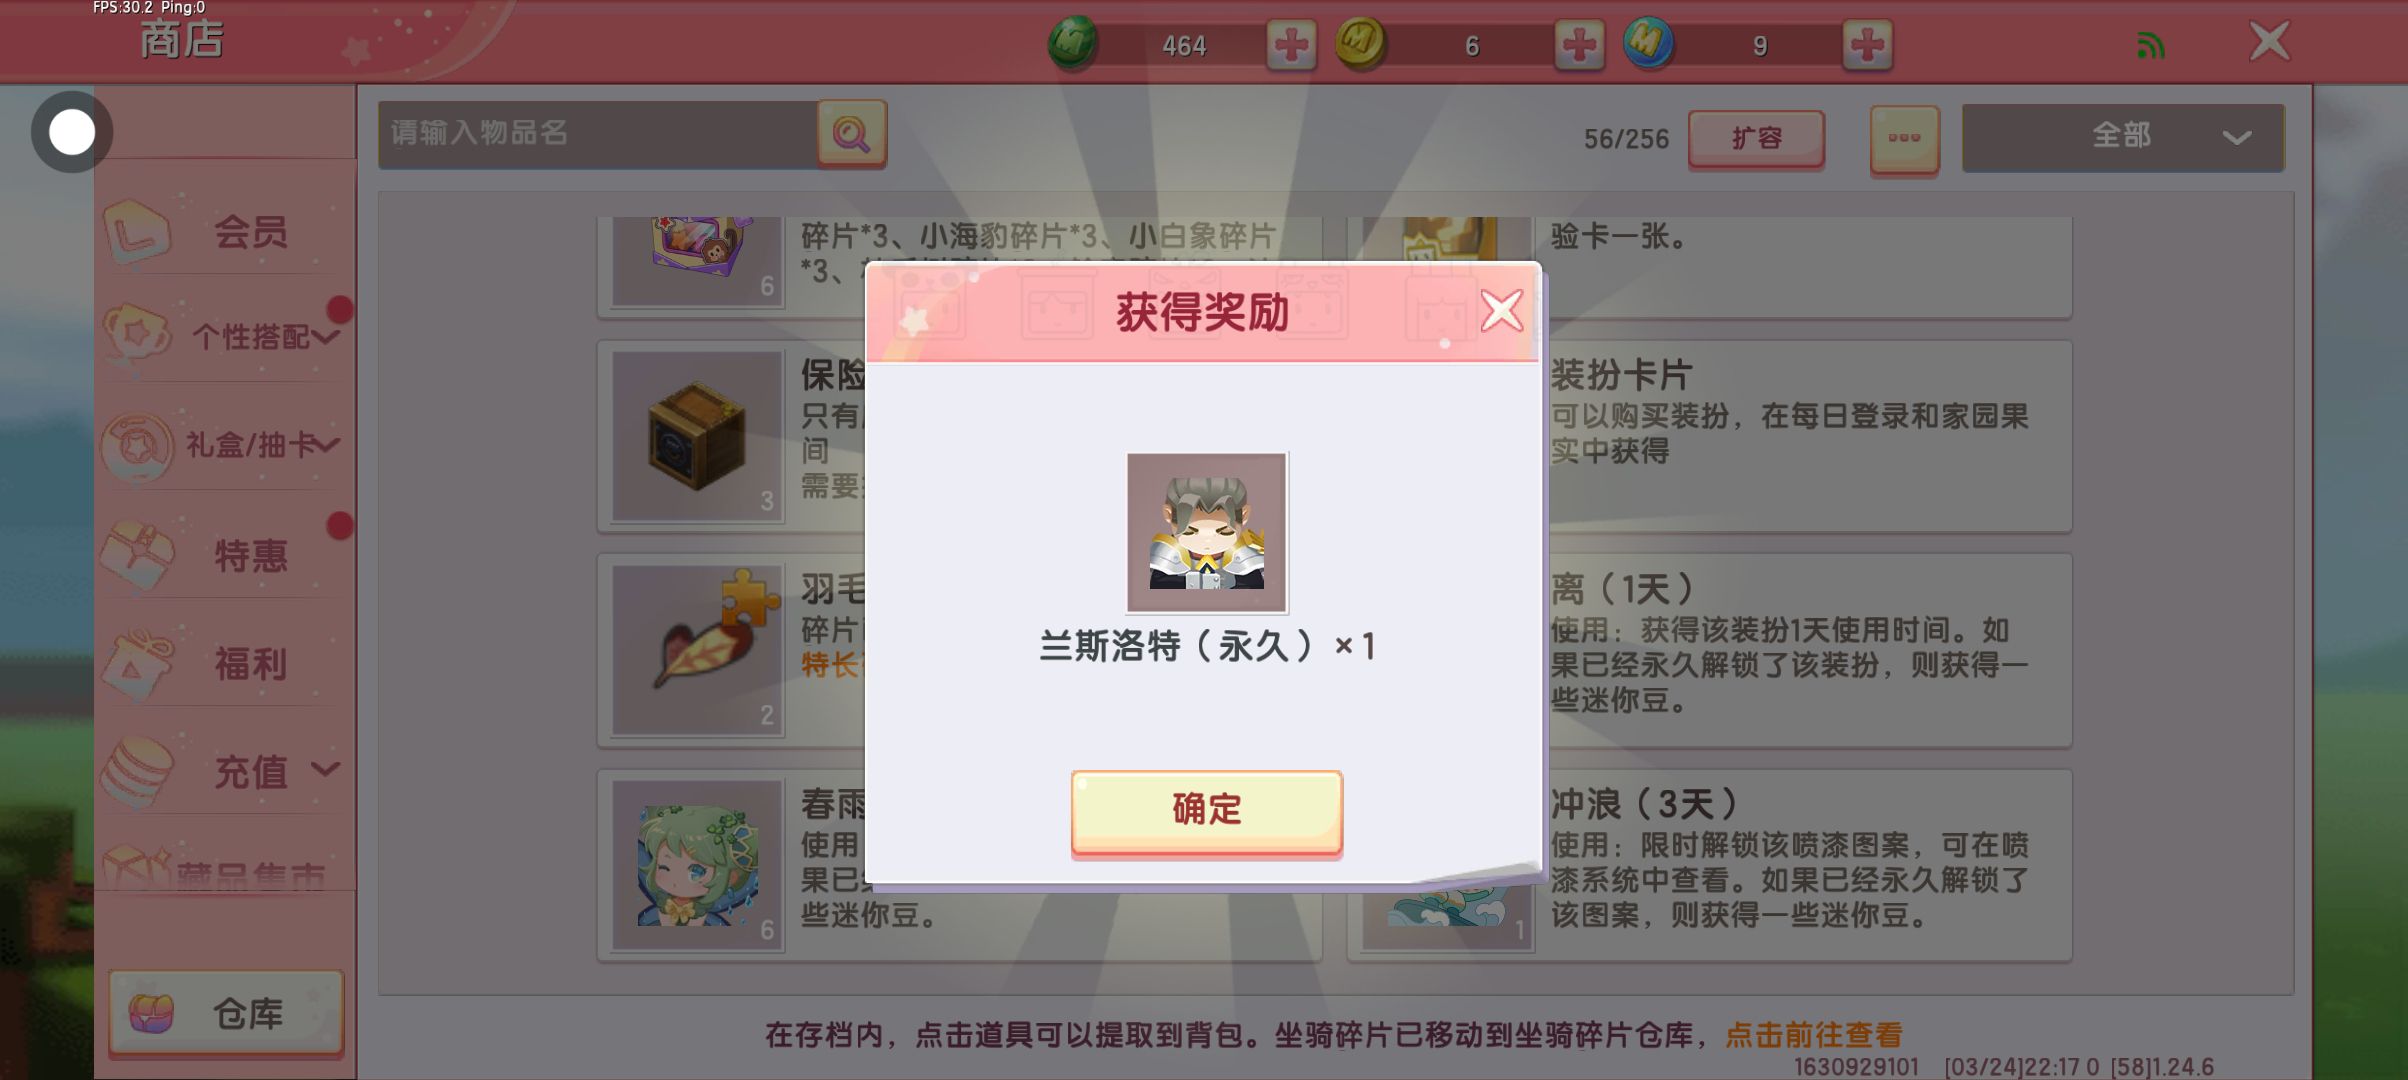
Task: Open the 仓库 warehouse tab
Action: [x=226, y=1014]
